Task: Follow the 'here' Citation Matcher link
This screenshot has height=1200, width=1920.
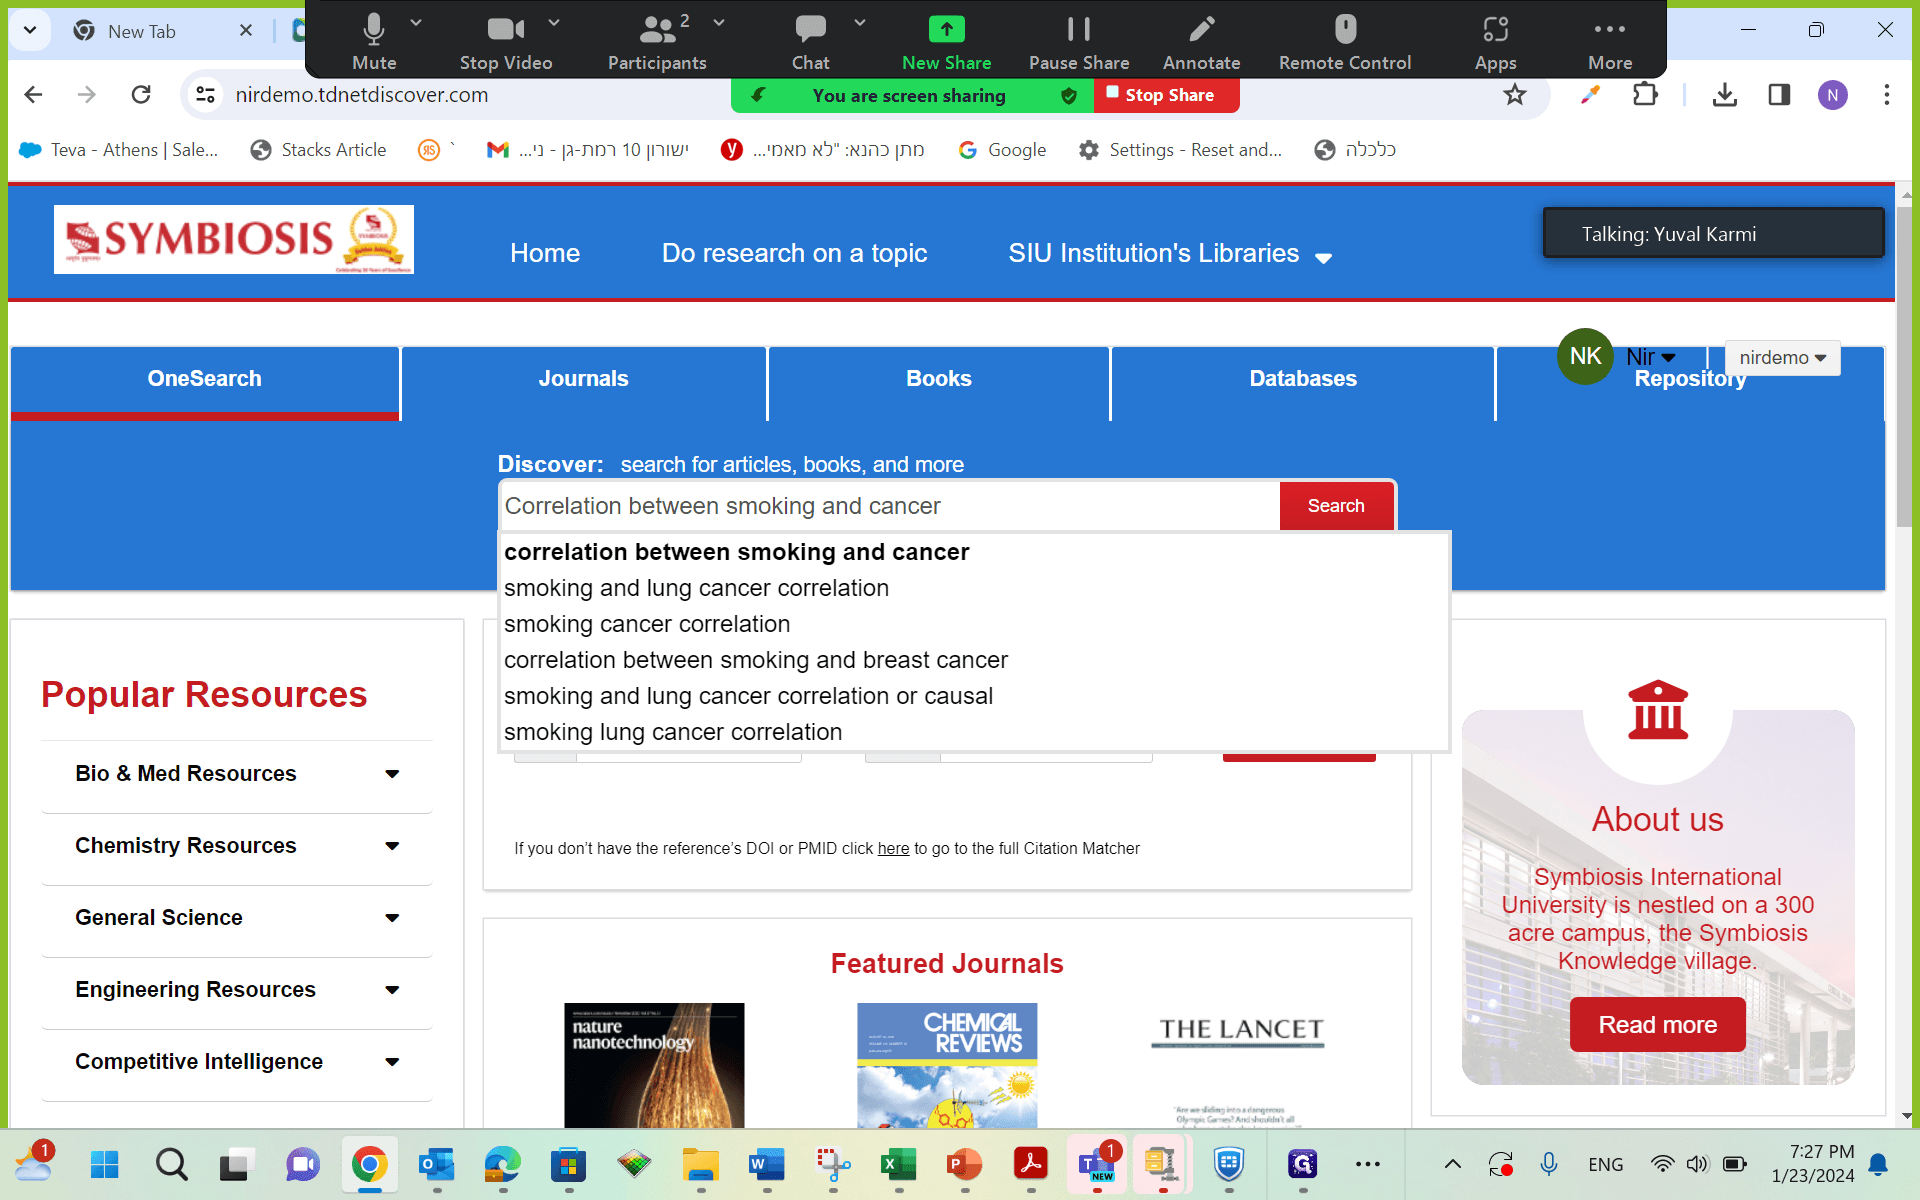Action: (x=893, y=849)
